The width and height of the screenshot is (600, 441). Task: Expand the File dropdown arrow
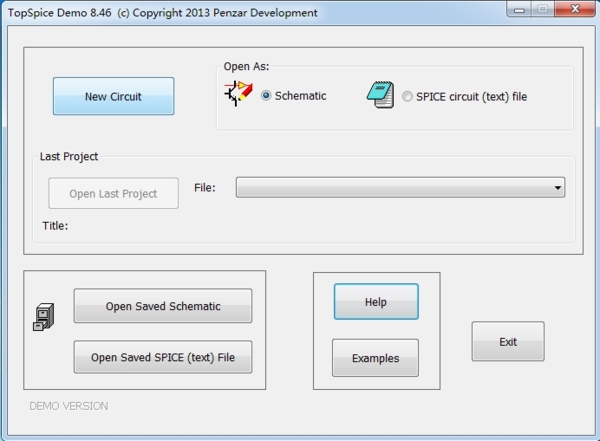[x=557, y=188]
